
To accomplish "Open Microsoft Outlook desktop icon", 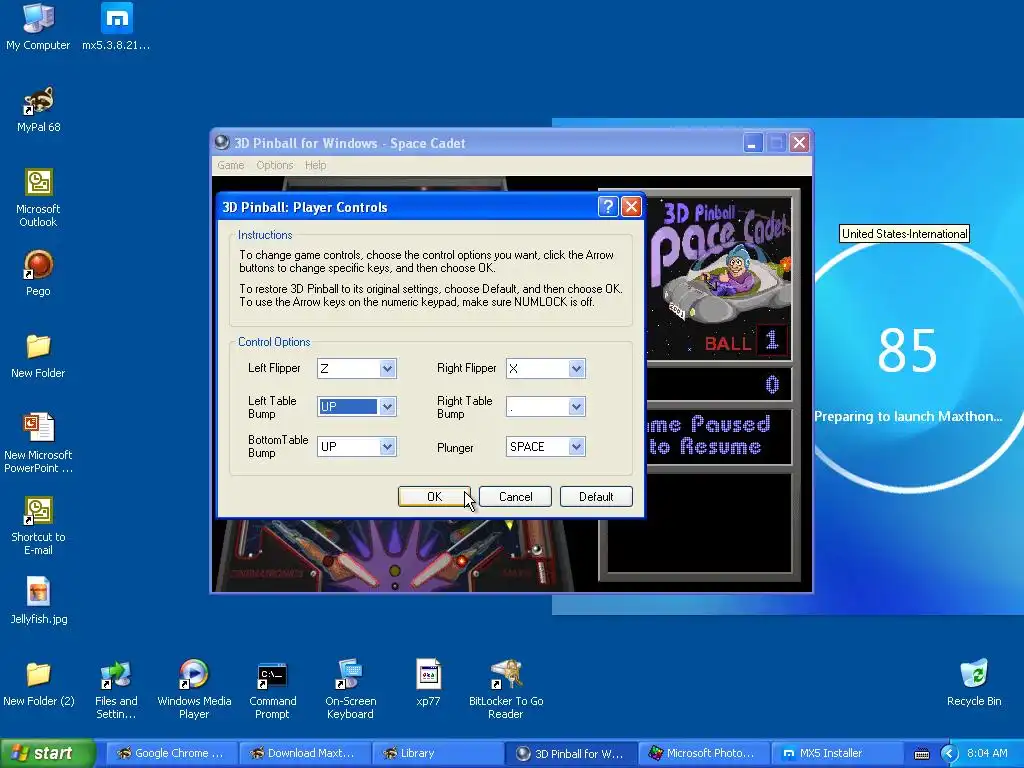I will (x=38, y=197).
